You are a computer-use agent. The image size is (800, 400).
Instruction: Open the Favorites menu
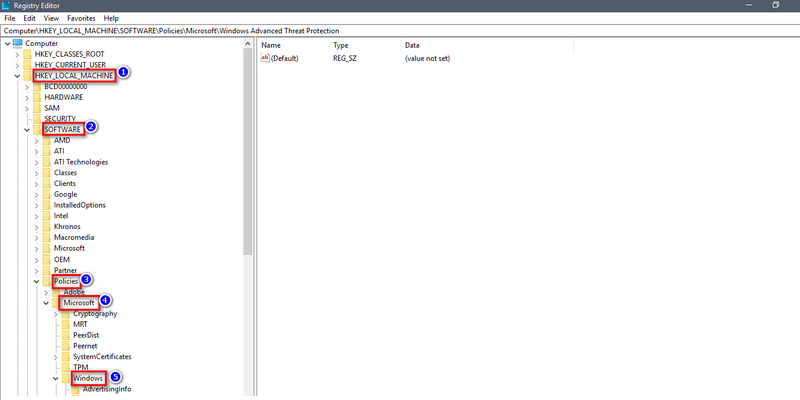point(81,18)
